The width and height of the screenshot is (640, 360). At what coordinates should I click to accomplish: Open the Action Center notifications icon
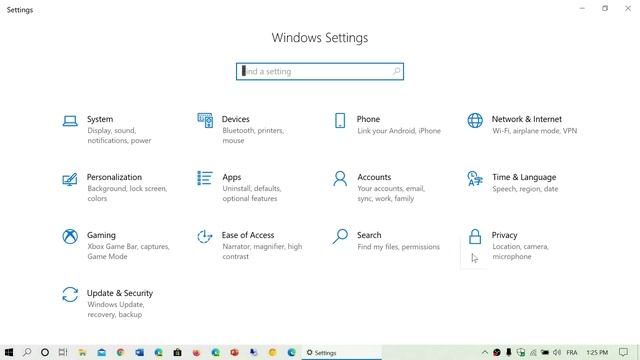(623, 352)
